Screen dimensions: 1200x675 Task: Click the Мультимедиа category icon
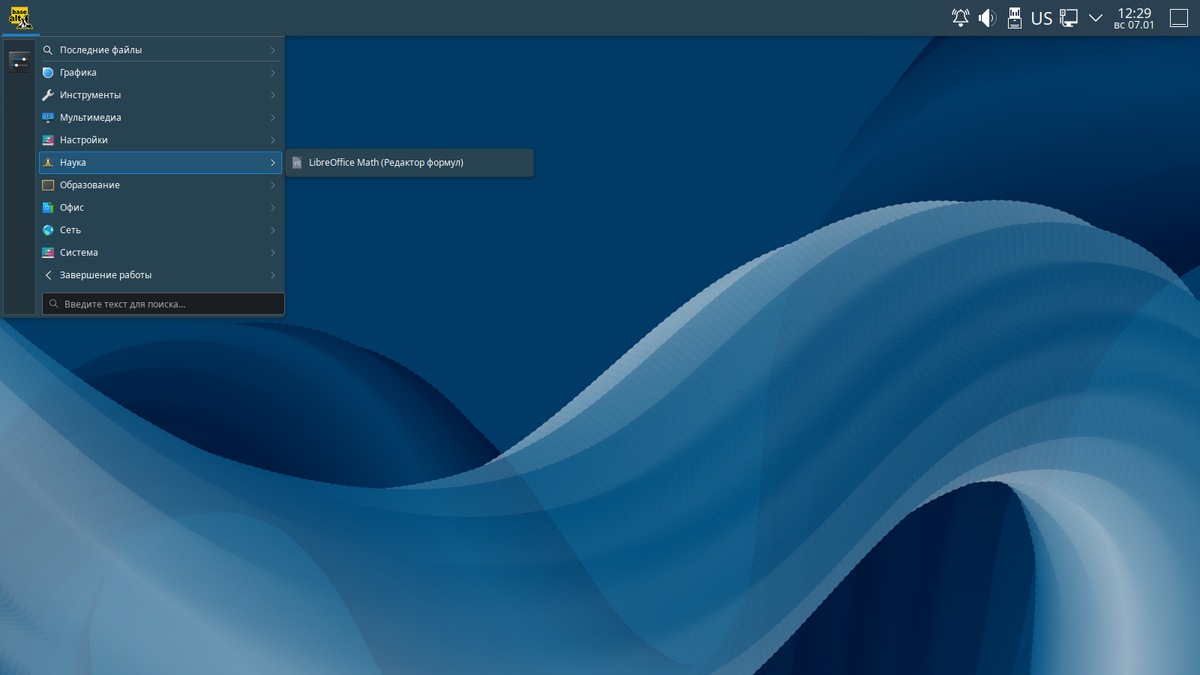[48, 117]
